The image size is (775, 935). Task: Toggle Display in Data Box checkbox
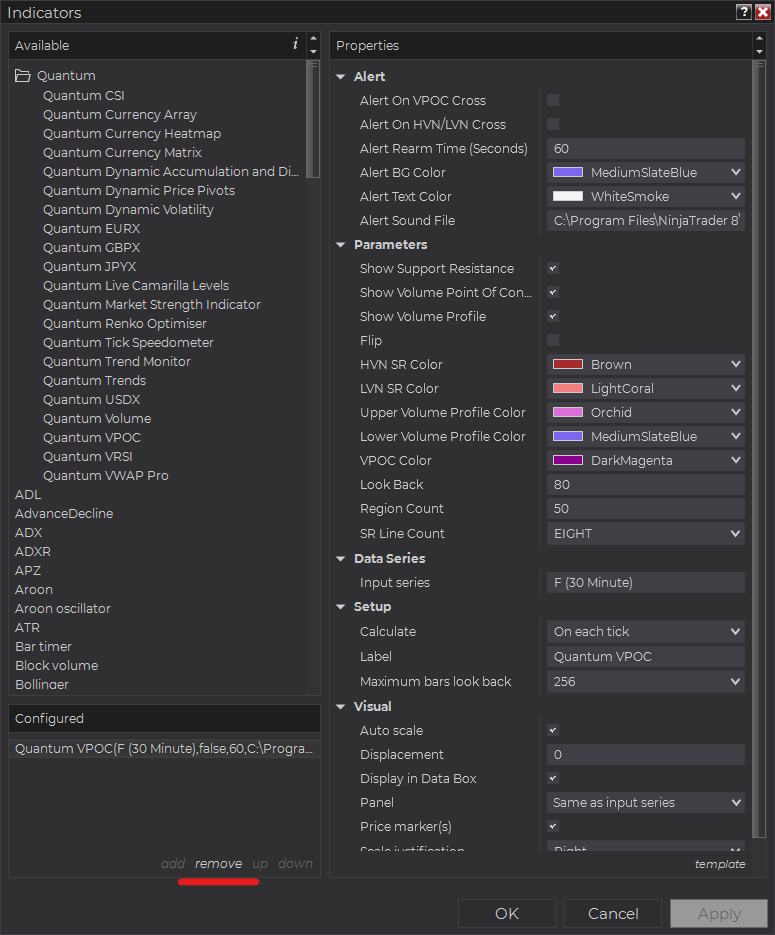tap(553, 778)
